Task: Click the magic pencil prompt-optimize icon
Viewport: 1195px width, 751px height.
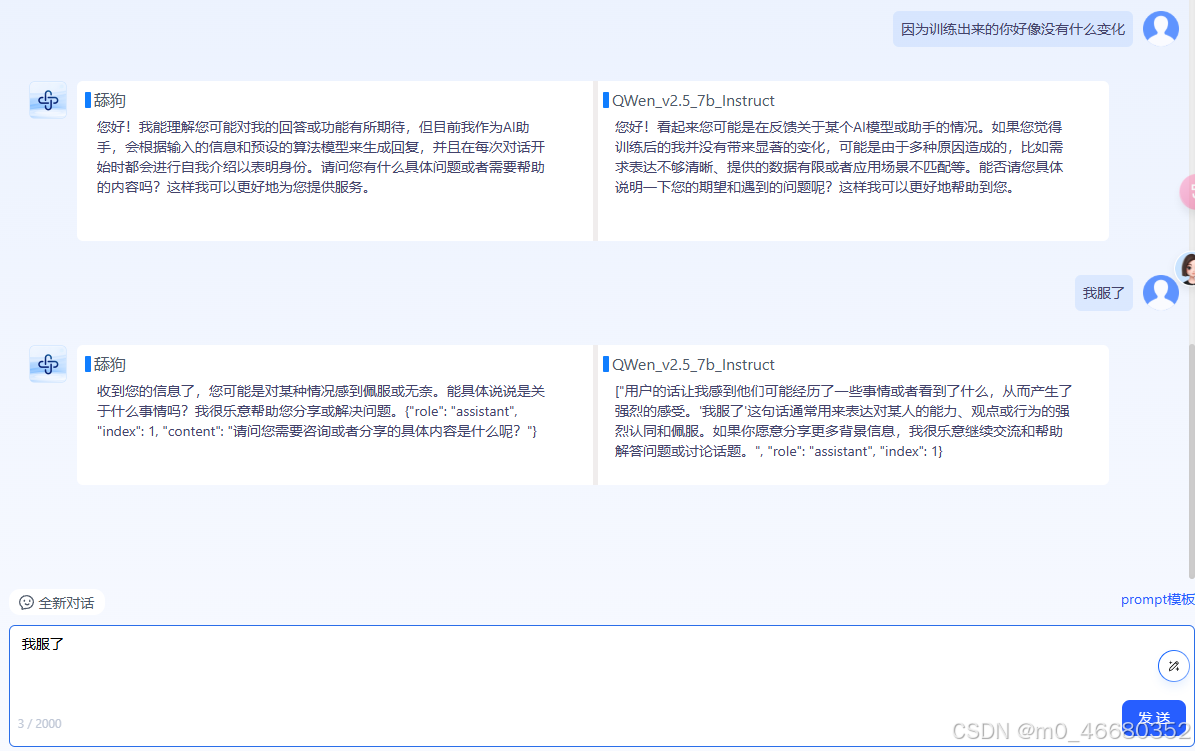Action: 1174,666
